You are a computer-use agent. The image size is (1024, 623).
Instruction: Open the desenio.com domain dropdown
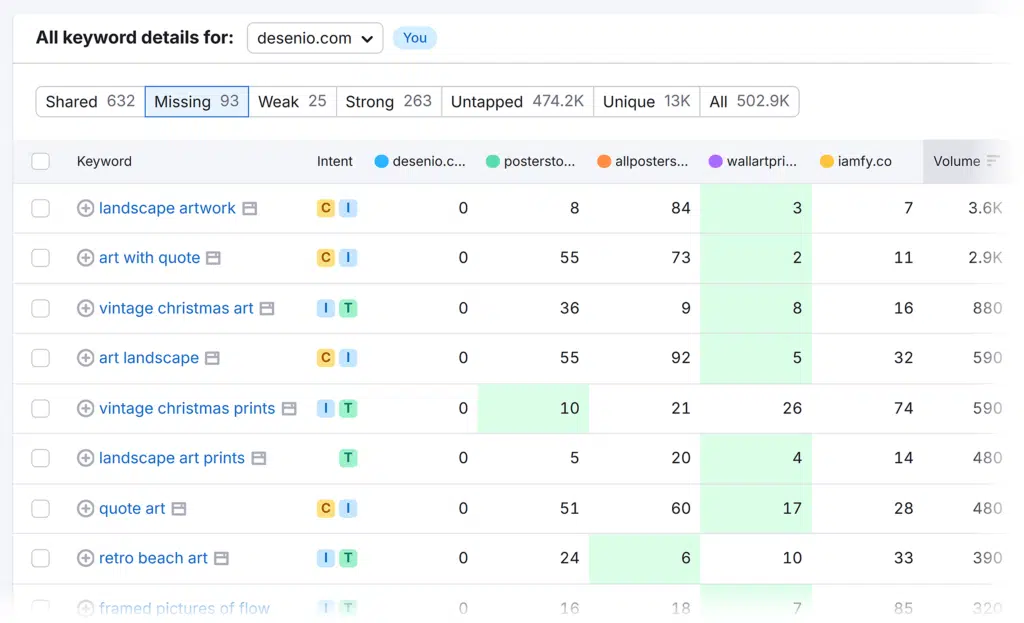point(314,38)
